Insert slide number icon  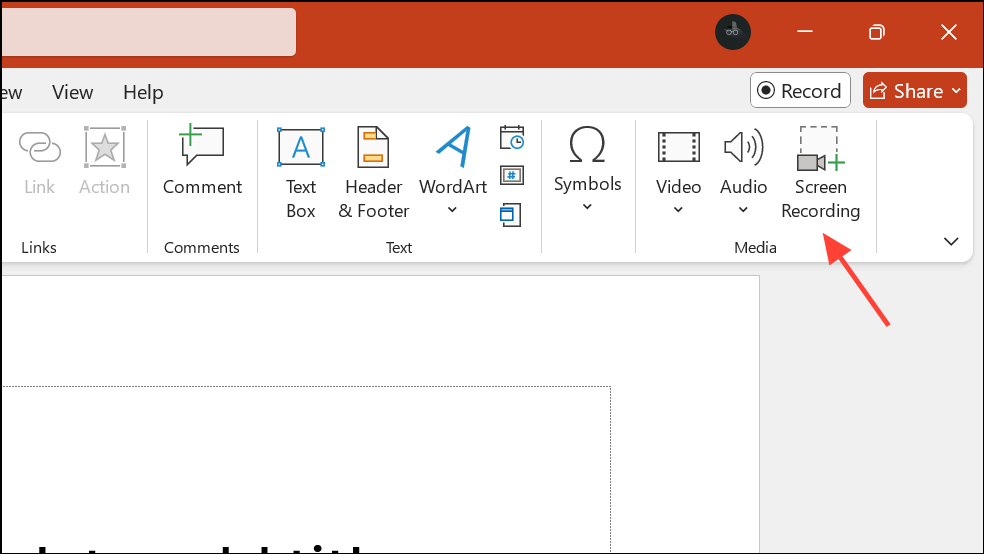[x=511, y=176]
